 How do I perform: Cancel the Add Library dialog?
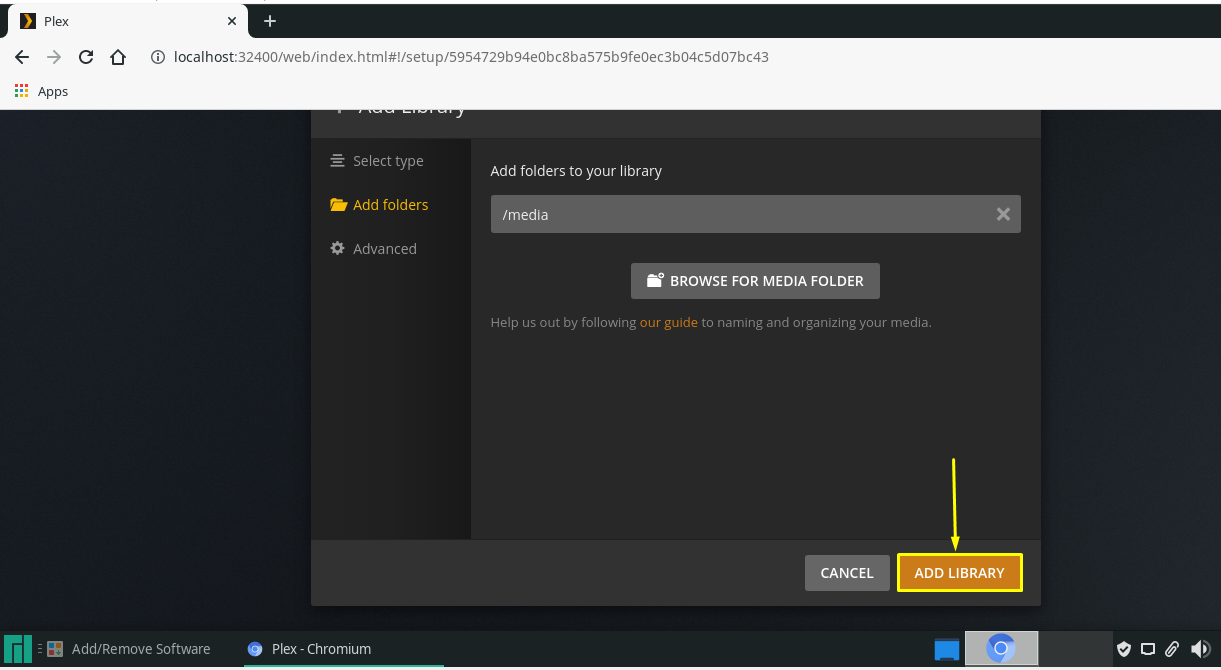click(847, 573)
